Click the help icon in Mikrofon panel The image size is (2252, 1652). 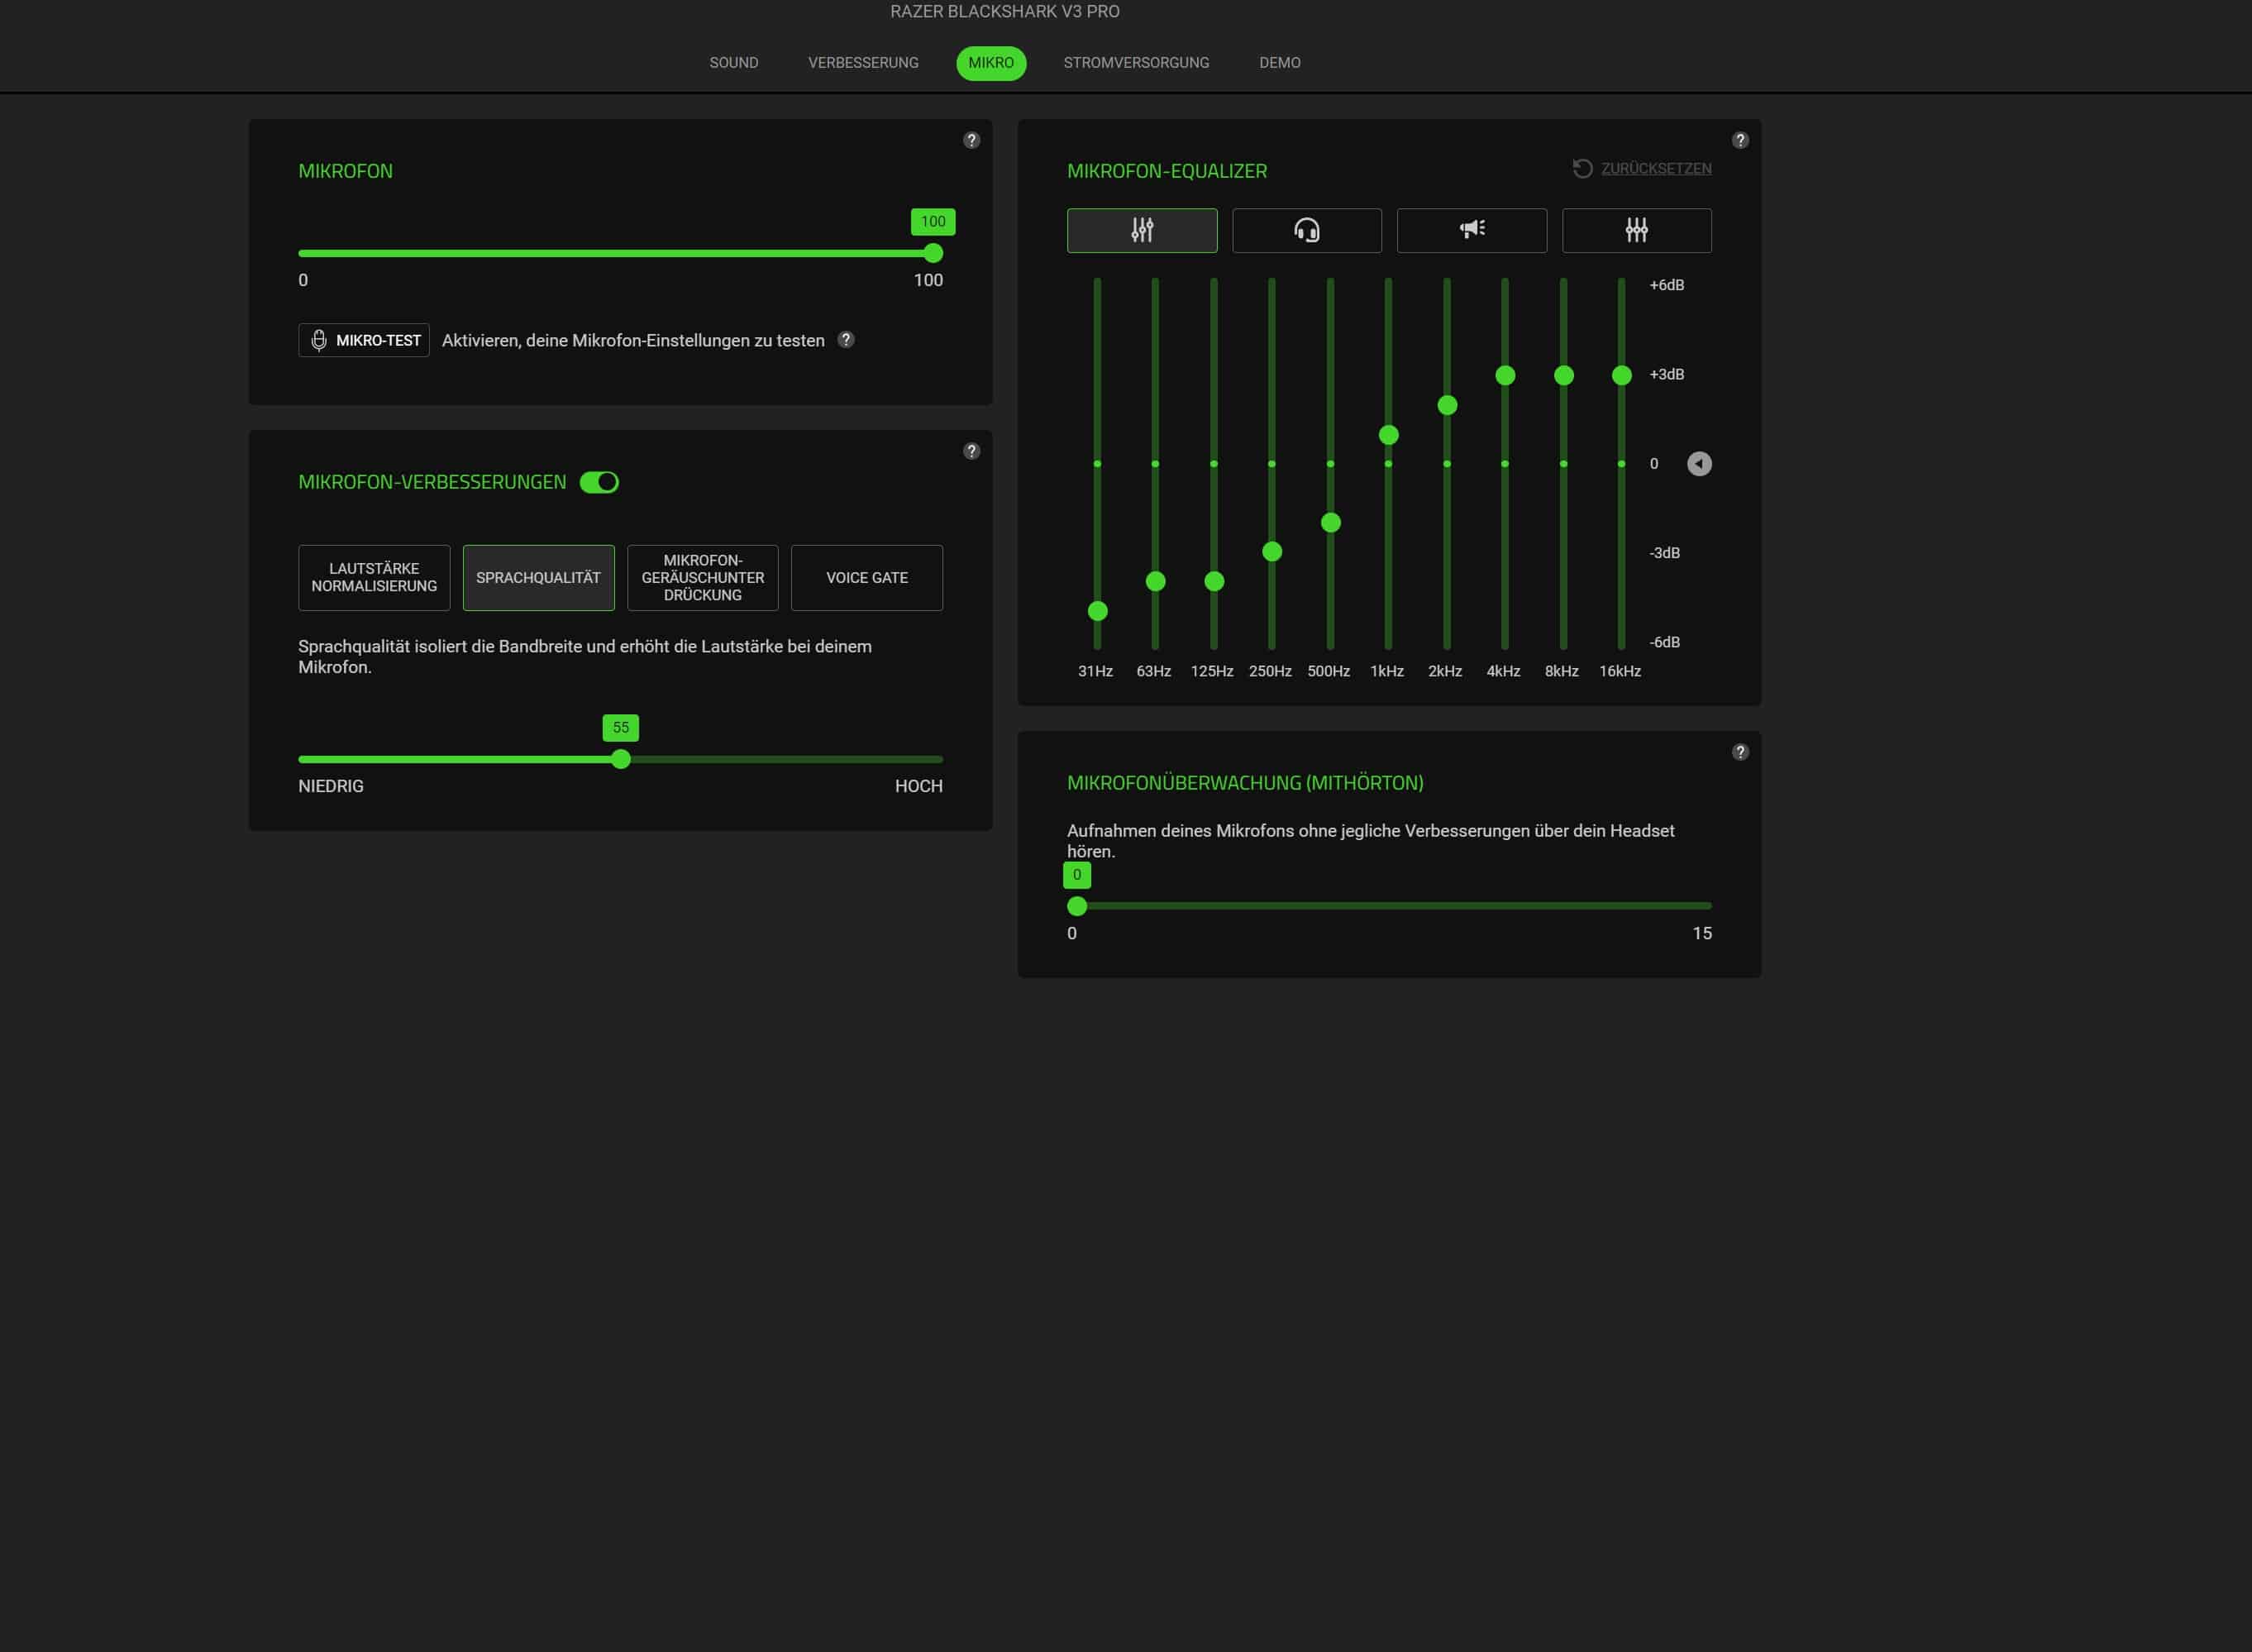click(x=971, y=140)
